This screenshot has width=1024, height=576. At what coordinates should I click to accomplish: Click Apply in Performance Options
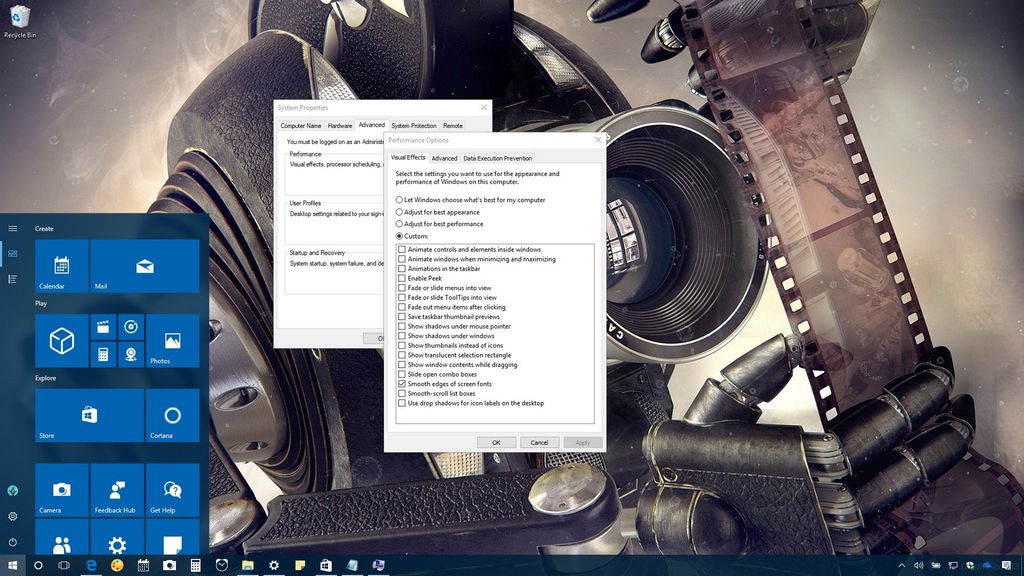tap(582, 442)
